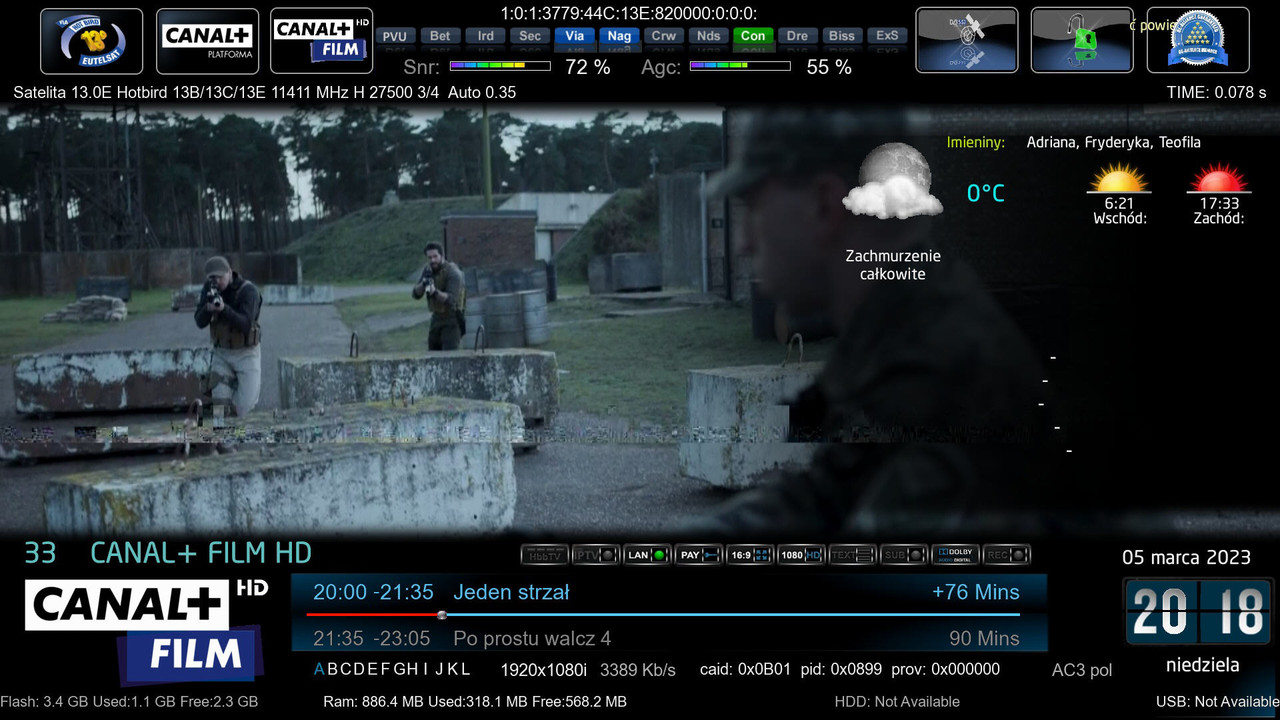Select next programme Po prostu walcz 4
The image size is (1280, 720).
click(x=532, y=638)
